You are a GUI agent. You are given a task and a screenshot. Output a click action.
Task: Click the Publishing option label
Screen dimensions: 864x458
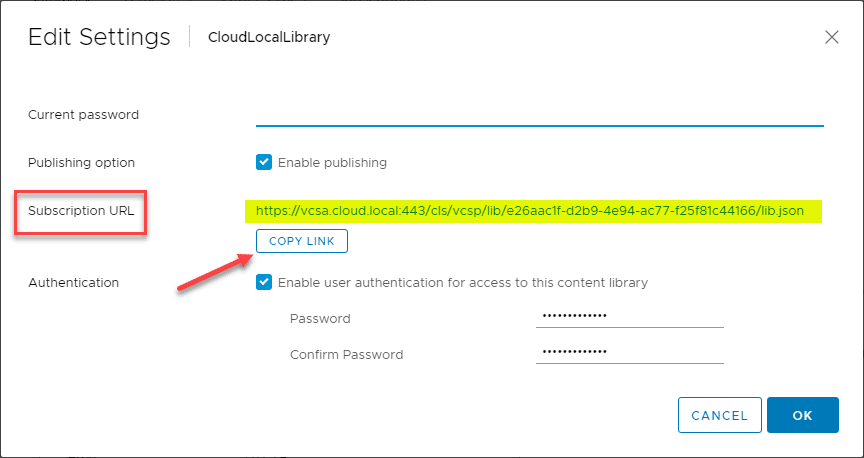tap(81, 162)
